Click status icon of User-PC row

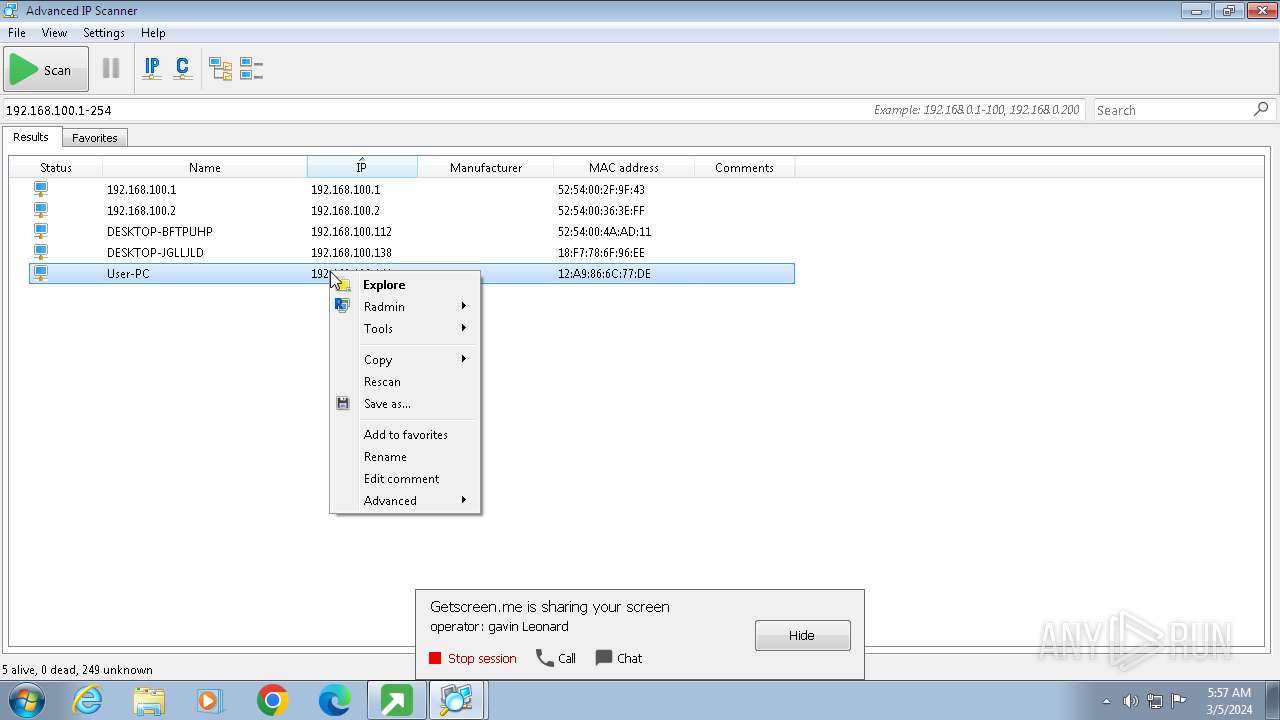coord(41,273)
